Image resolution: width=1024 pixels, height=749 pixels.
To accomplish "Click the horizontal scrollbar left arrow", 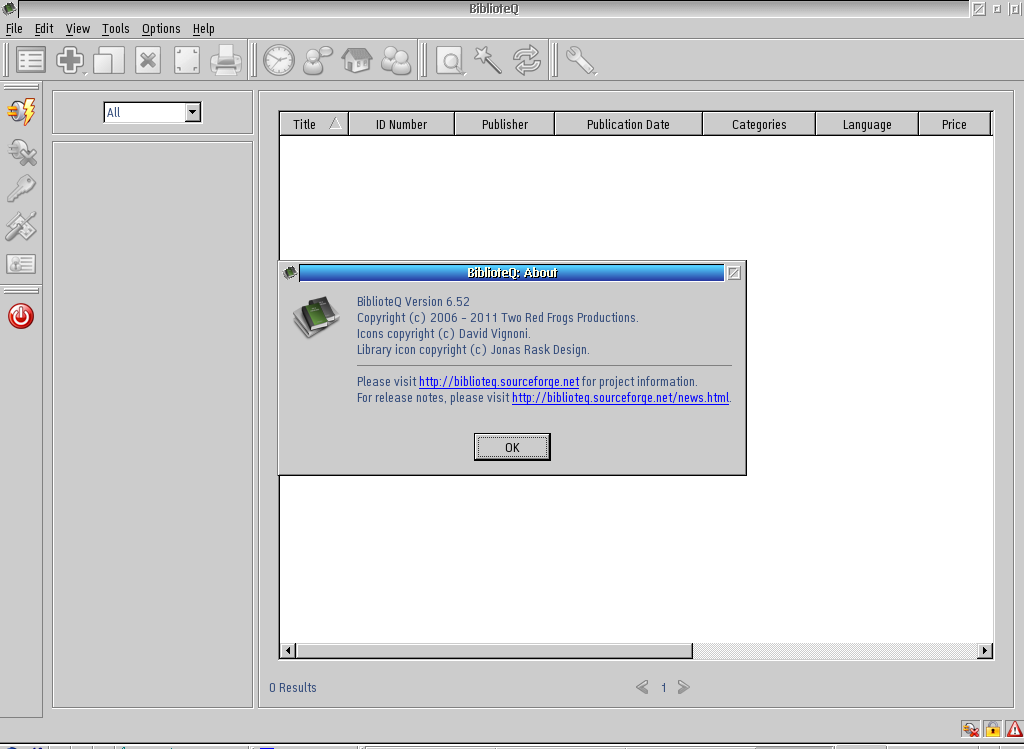I will coord(288,650).
